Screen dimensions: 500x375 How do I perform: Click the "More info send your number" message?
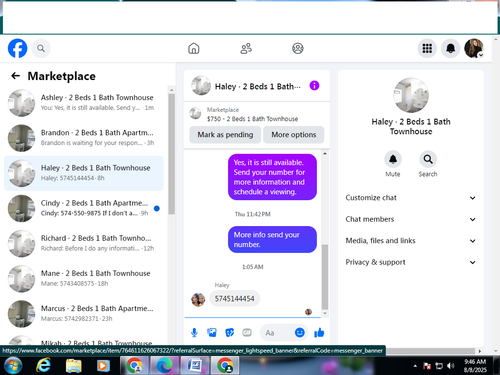(272, 240)
